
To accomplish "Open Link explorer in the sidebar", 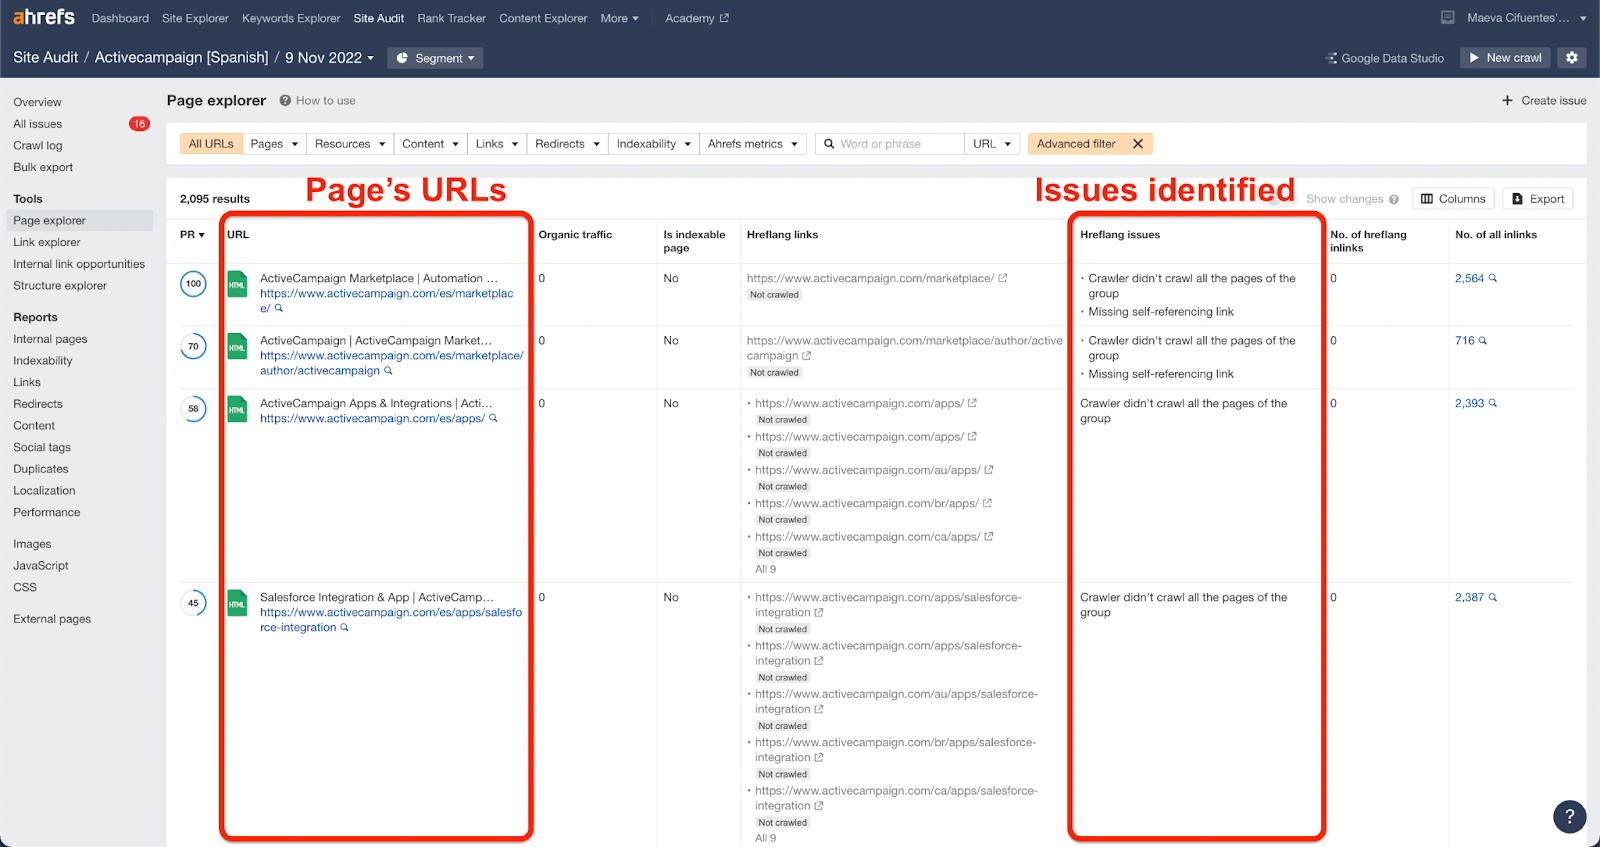I will tap(46, 242).
